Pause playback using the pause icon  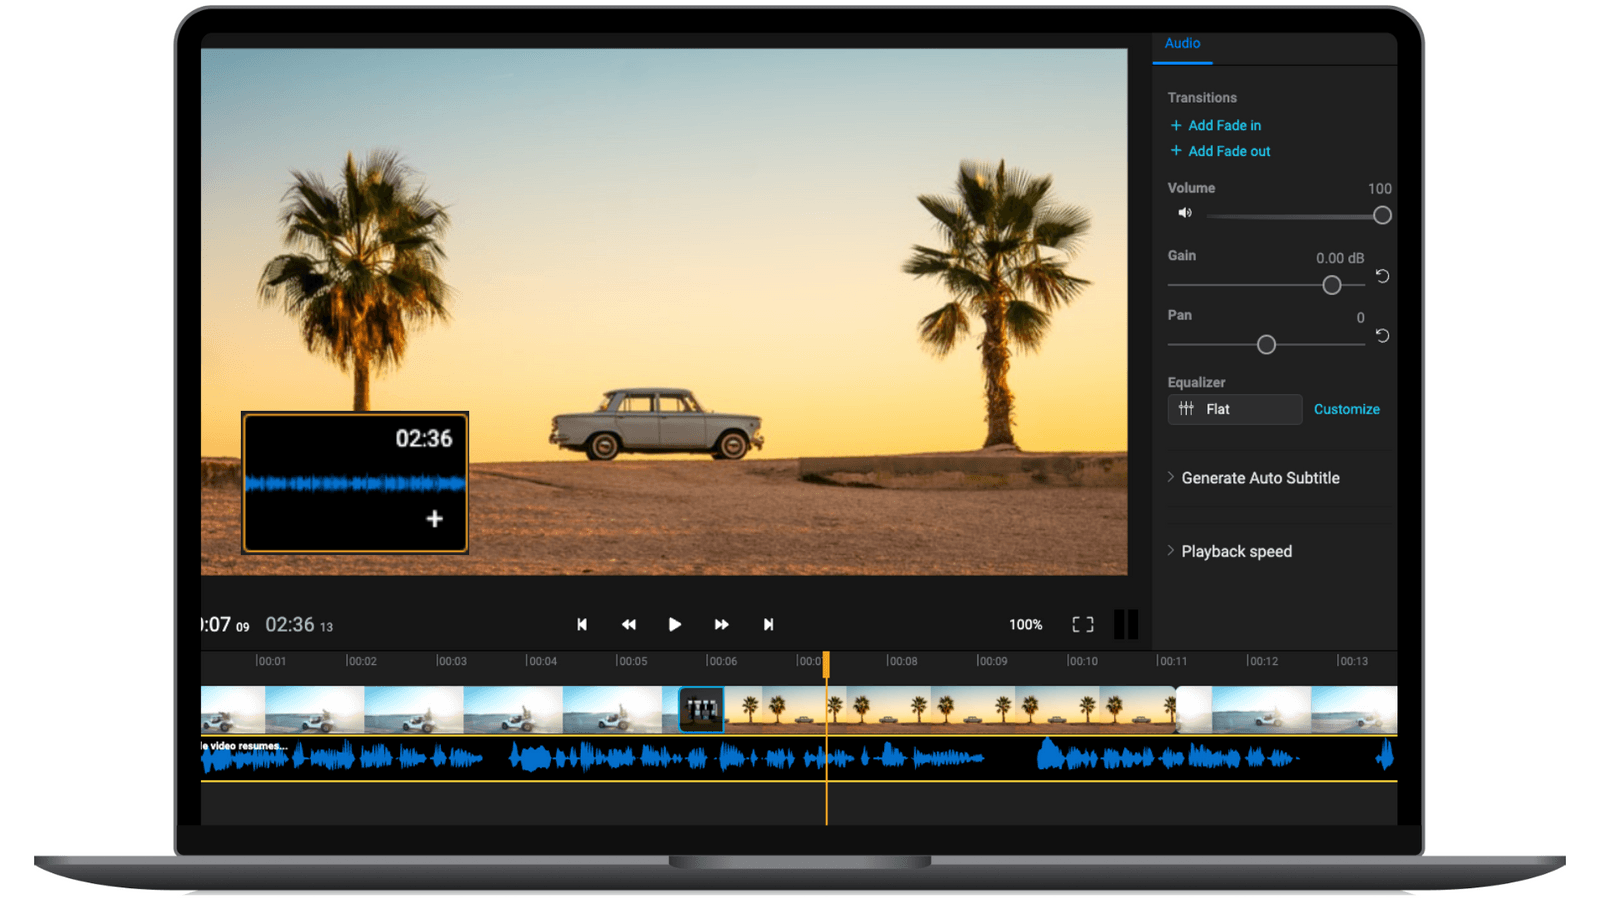pyautogui.click(x=1127, y=624)
